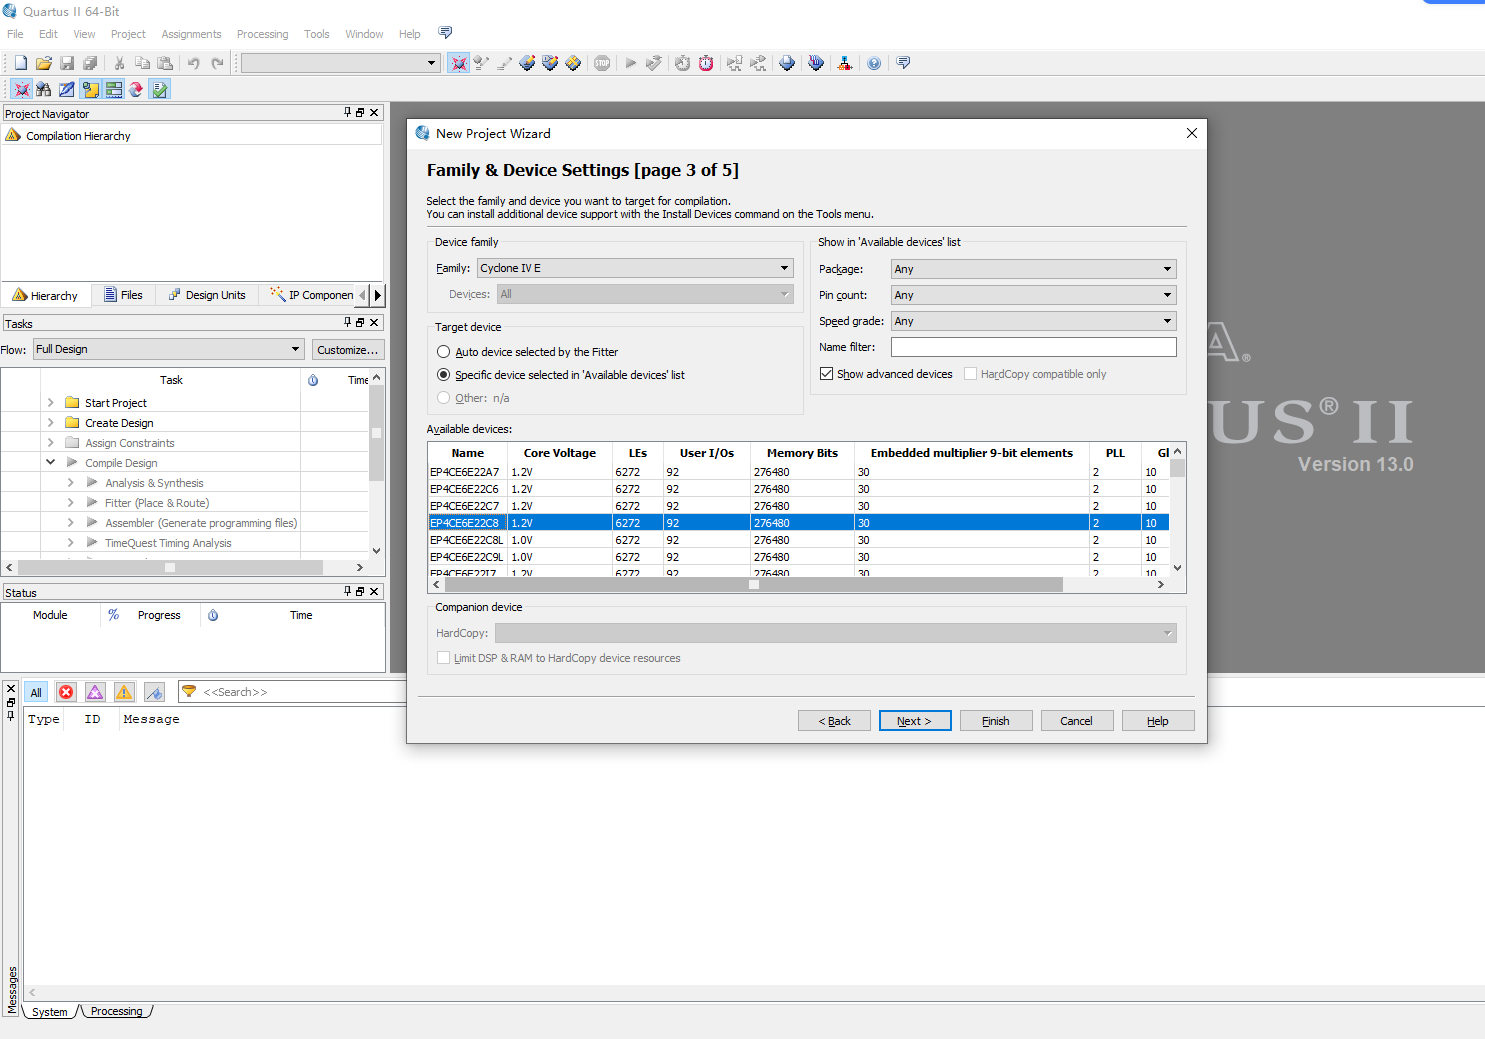1485x1039 pixels.
Task: Click the Next button in the wizard
Action: [x=915, y=721]
